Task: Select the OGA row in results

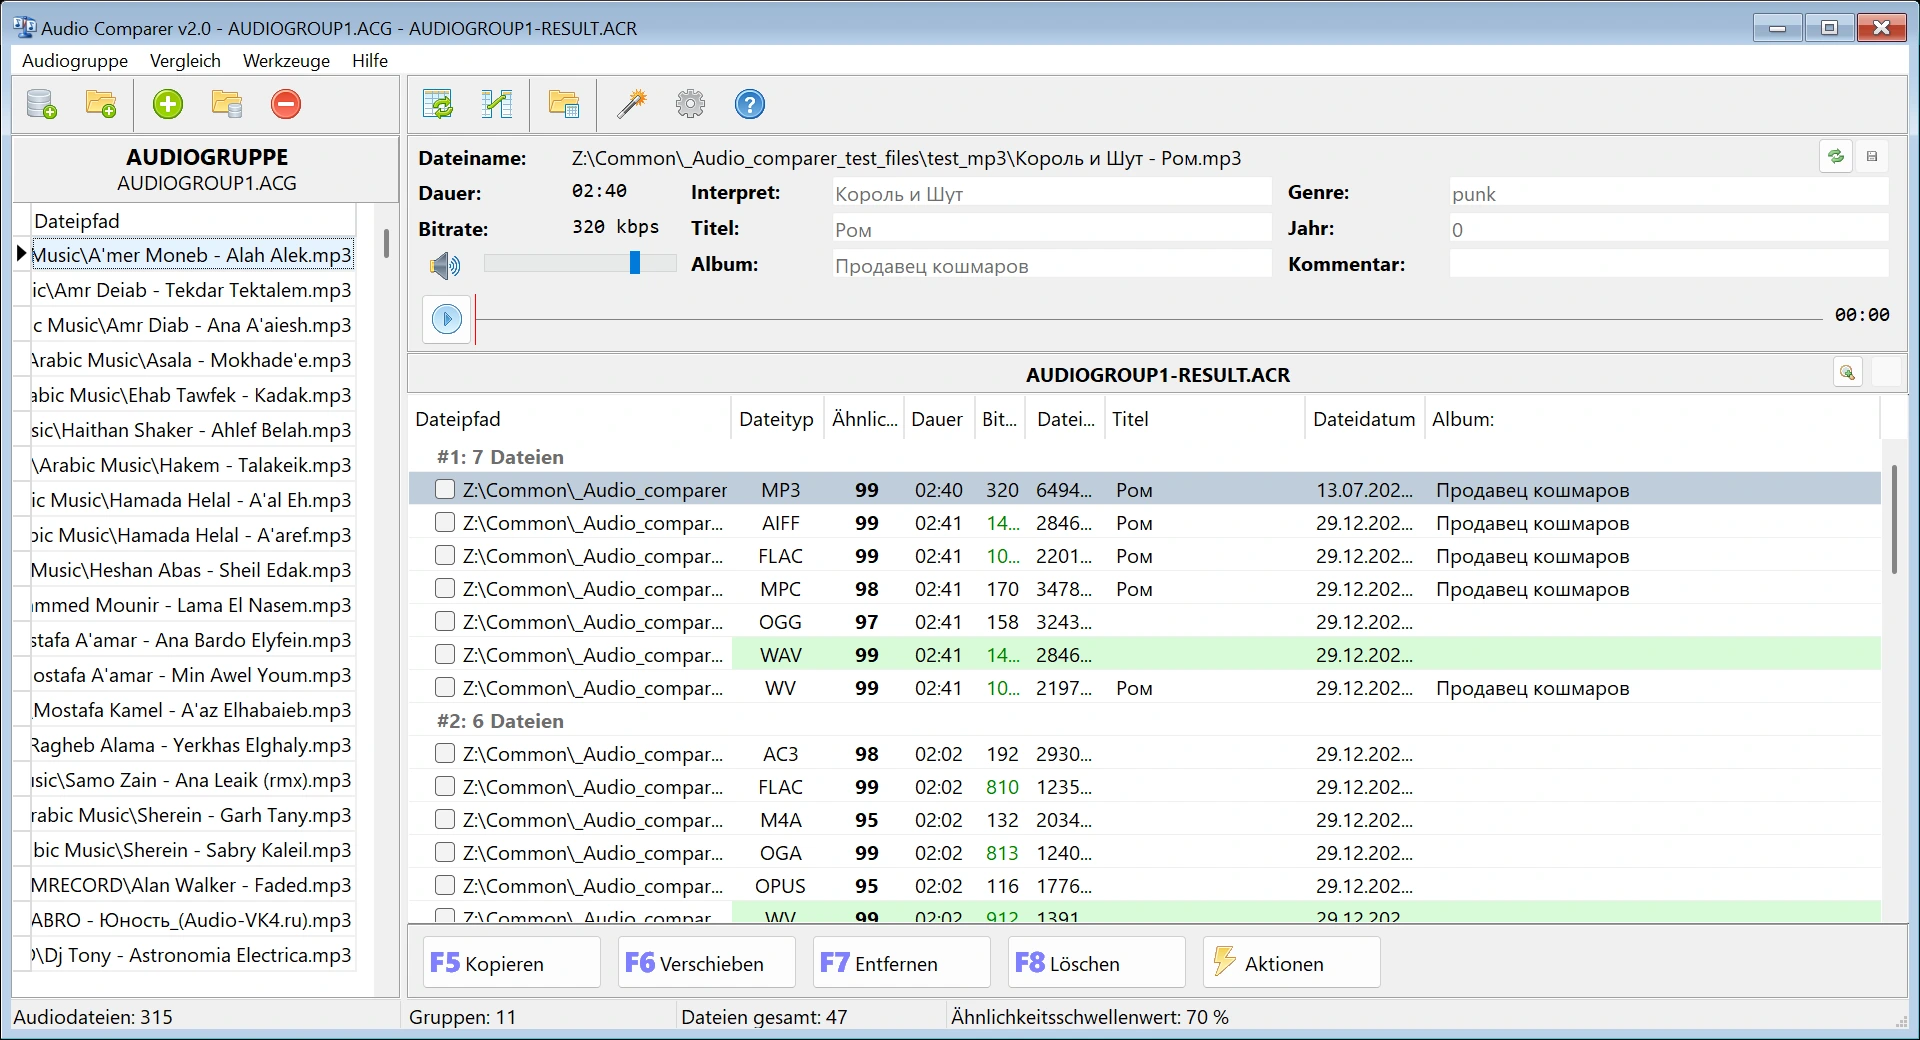Action: pyautogui.click(x=1145, y=853)
